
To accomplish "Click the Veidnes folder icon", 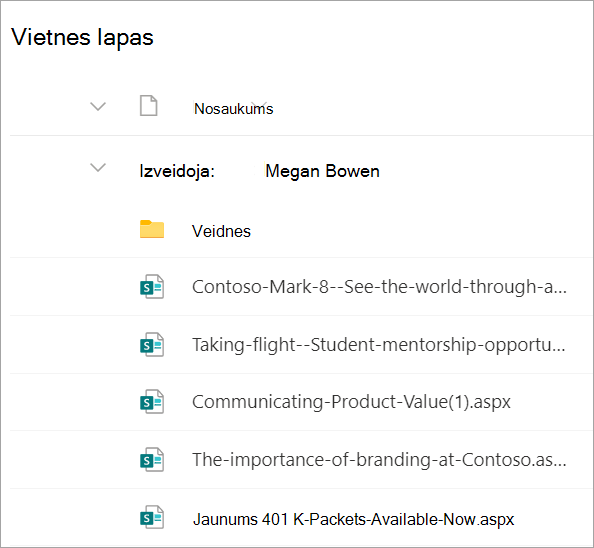I will 152,229.
